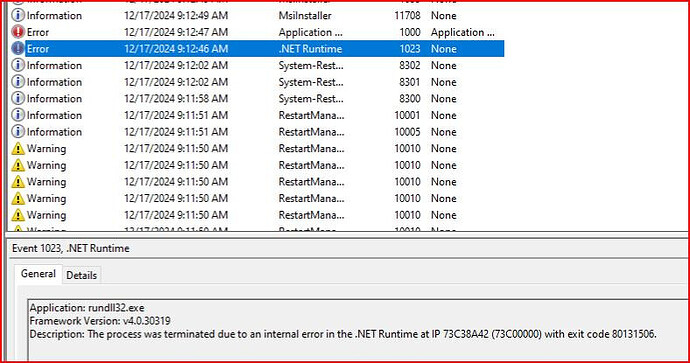Click event ID 11708
This screenshot has width=690, height=363.
(x=407, y=15)
